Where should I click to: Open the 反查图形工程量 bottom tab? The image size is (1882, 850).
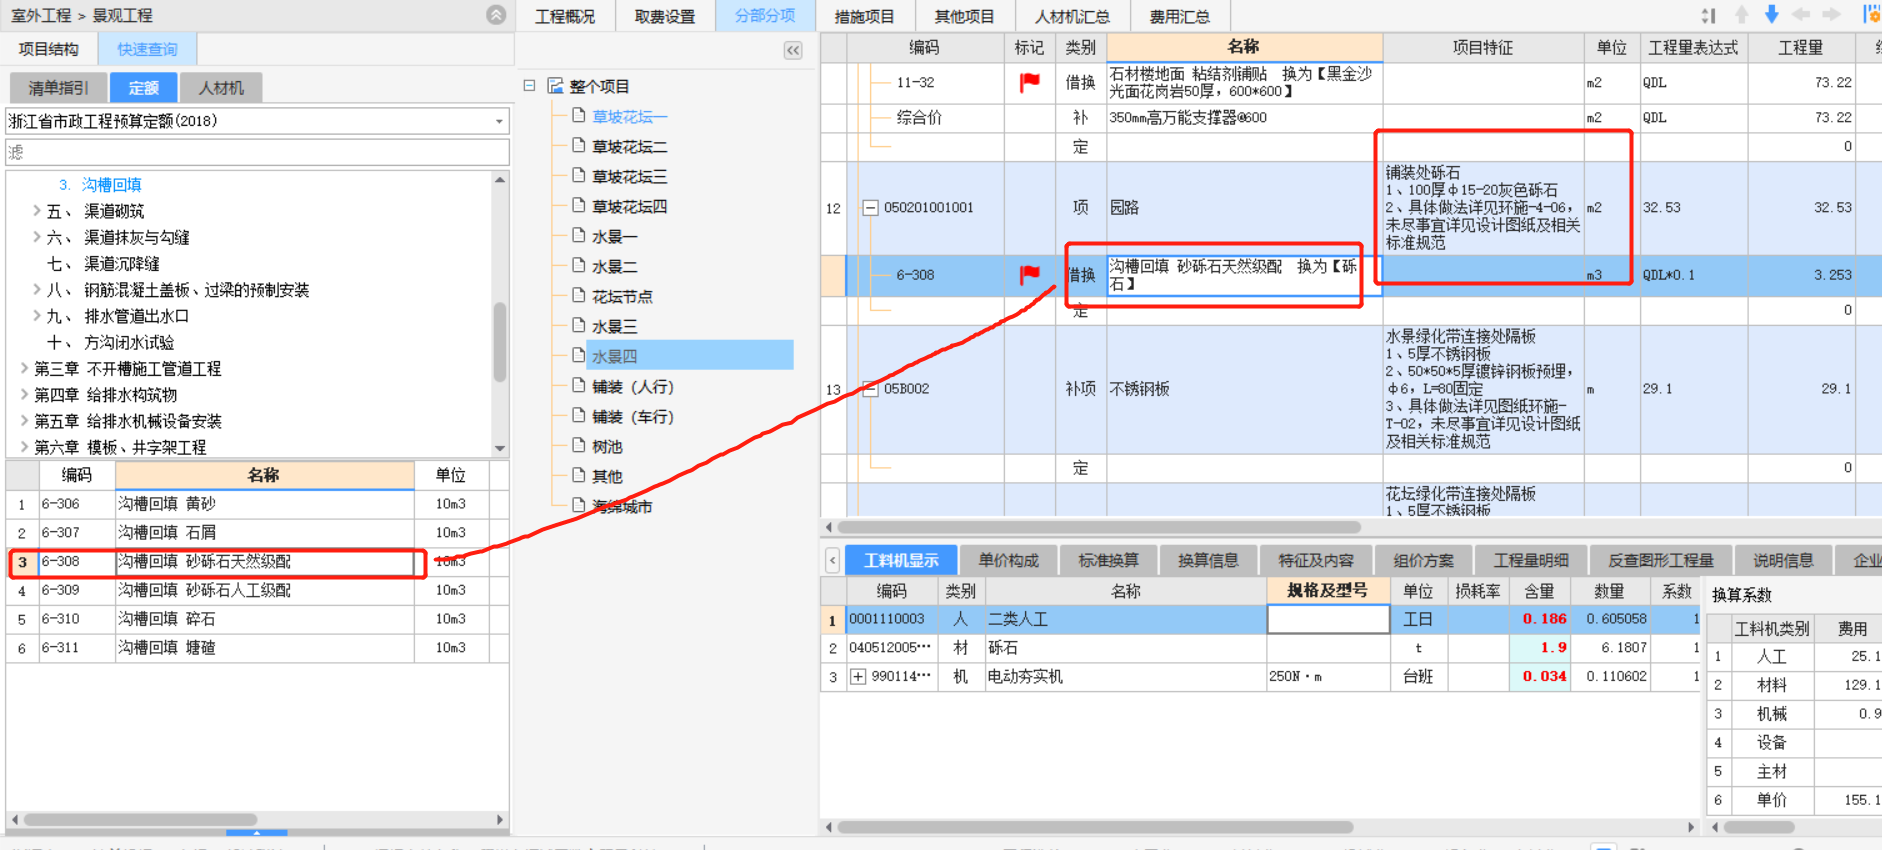[x=1661, y=560]
